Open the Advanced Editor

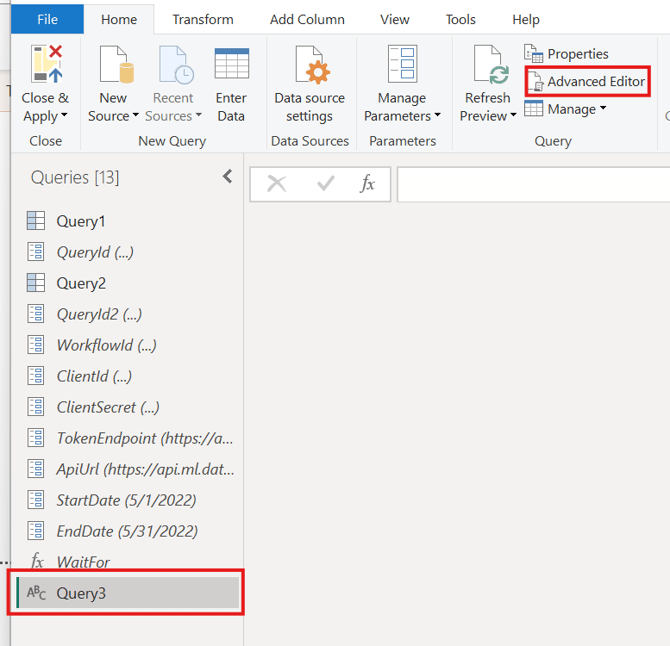pos(587,81)
